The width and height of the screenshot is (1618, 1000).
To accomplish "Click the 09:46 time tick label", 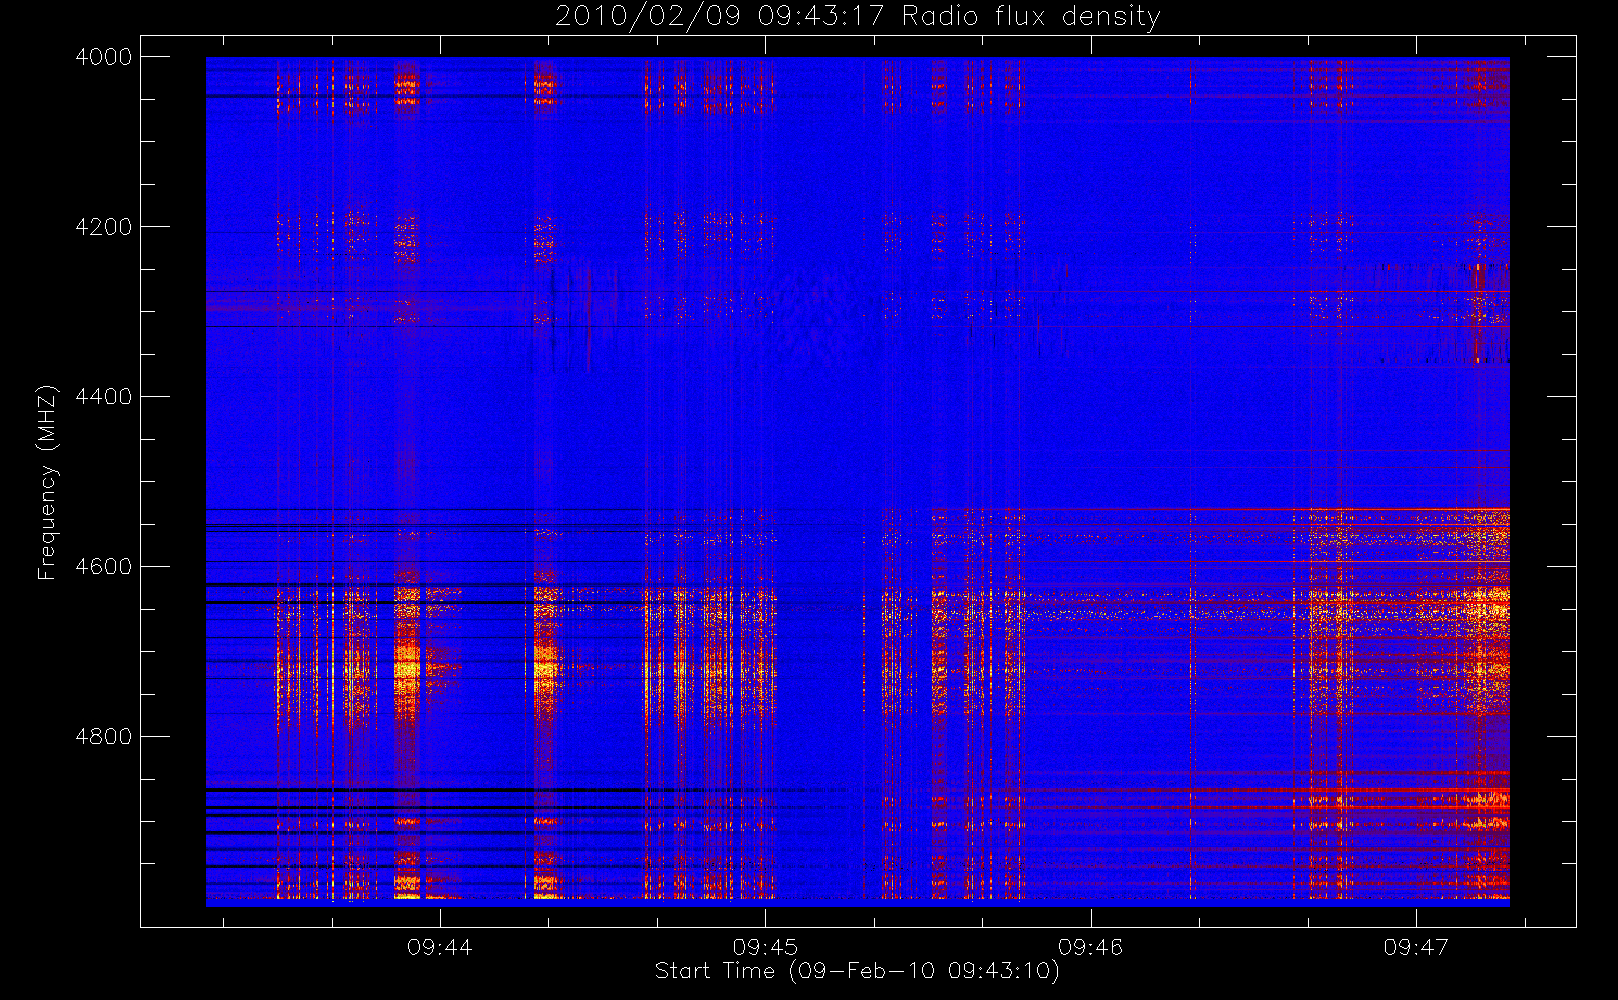I will click(1090, 947).
